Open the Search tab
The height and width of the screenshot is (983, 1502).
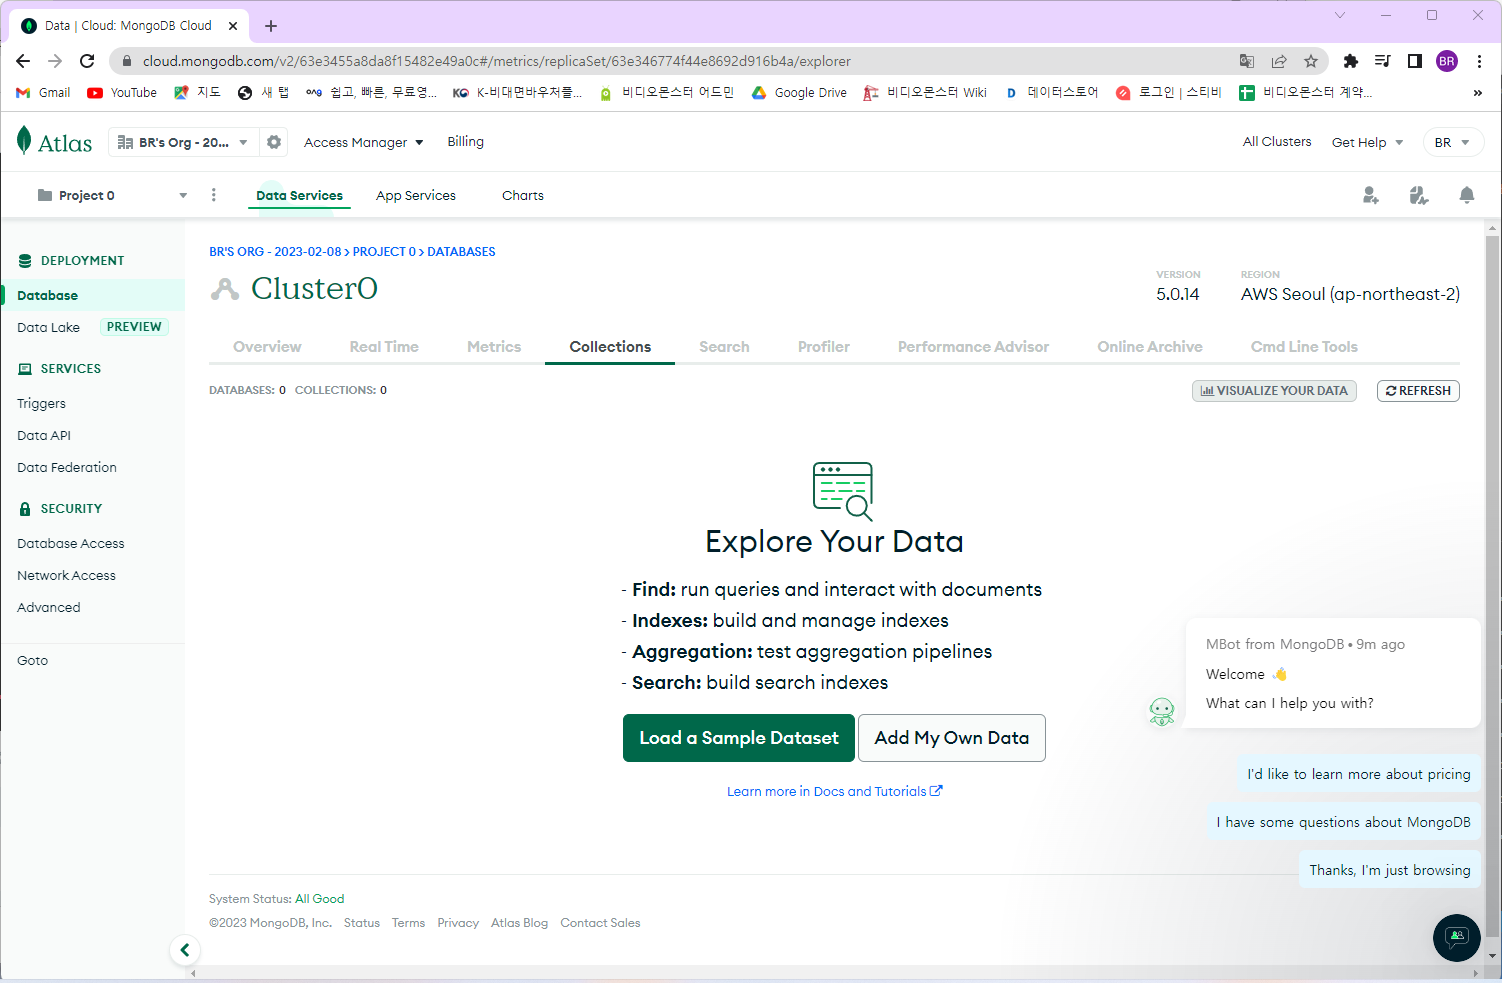click(724, 347)
